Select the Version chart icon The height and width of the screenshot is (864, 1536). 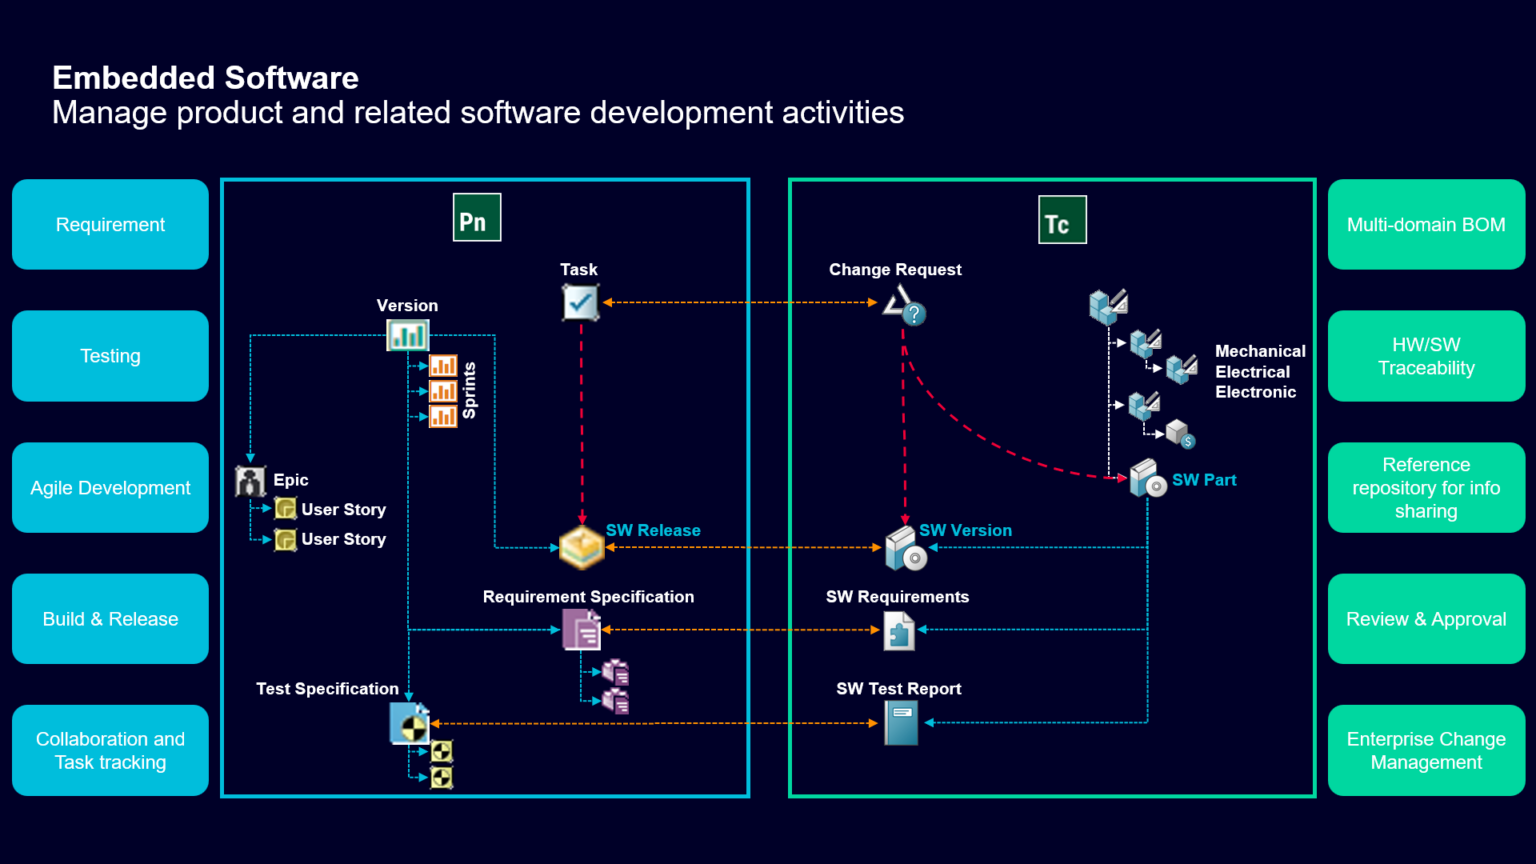[408, 335]
